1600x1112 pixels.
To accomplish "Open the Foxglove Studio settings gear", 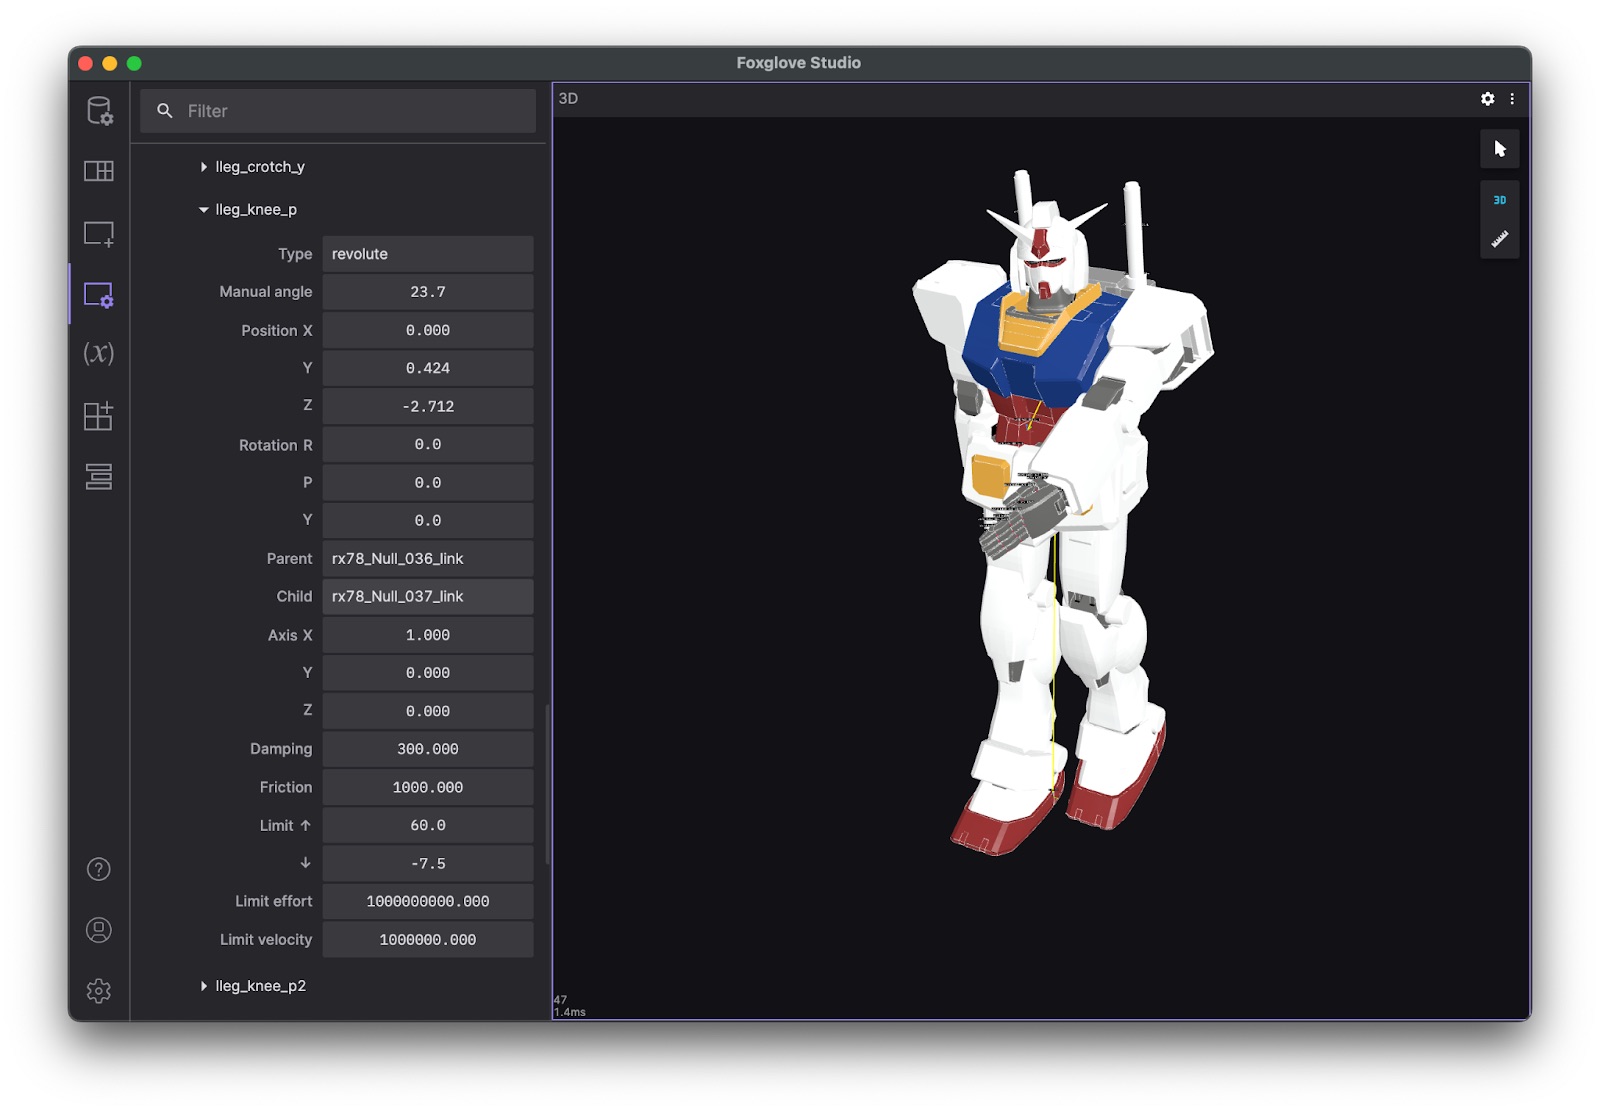I will click(x=98, y=990).
